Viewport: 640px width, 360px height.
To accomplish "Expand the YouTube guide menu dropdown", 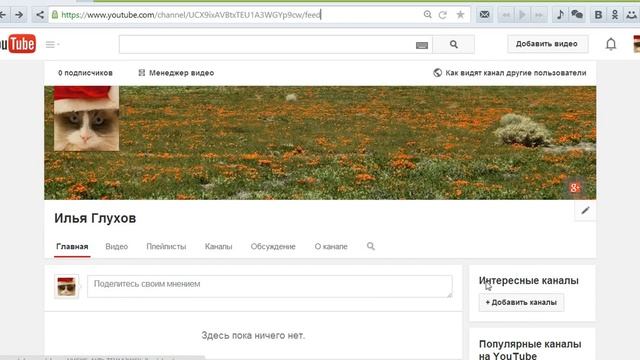I will pos(52,44).
